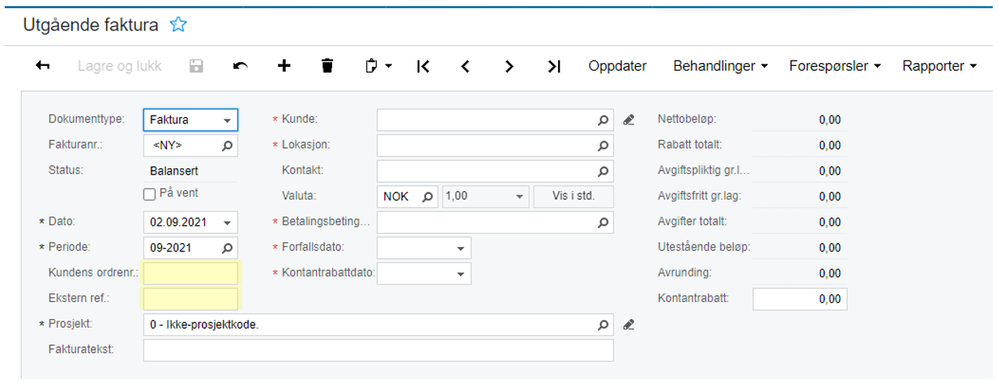999x385 pixels.
Task: Open the Behandlinger menu
Action: tap(720, 66)
